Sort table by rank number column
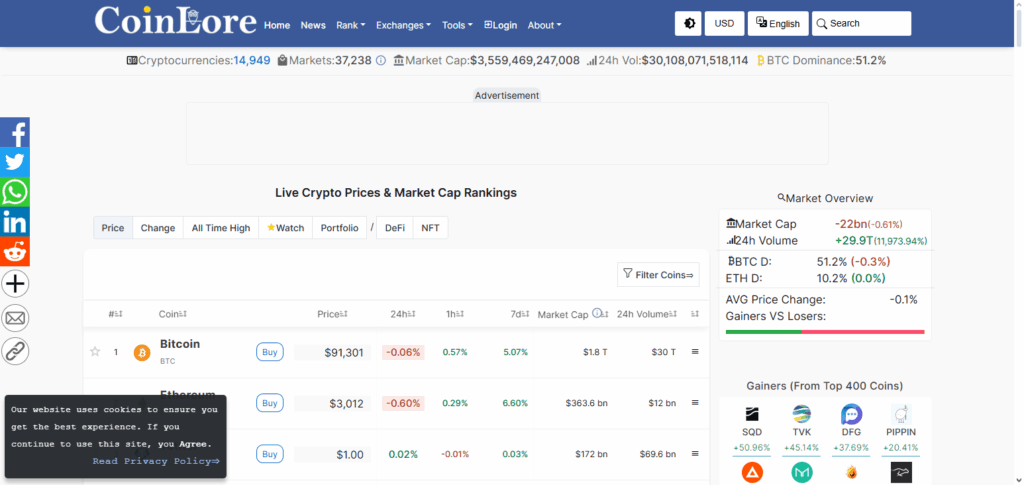Screen dimensions: 1024x485 pyautogui.click(x=116, y=314)
